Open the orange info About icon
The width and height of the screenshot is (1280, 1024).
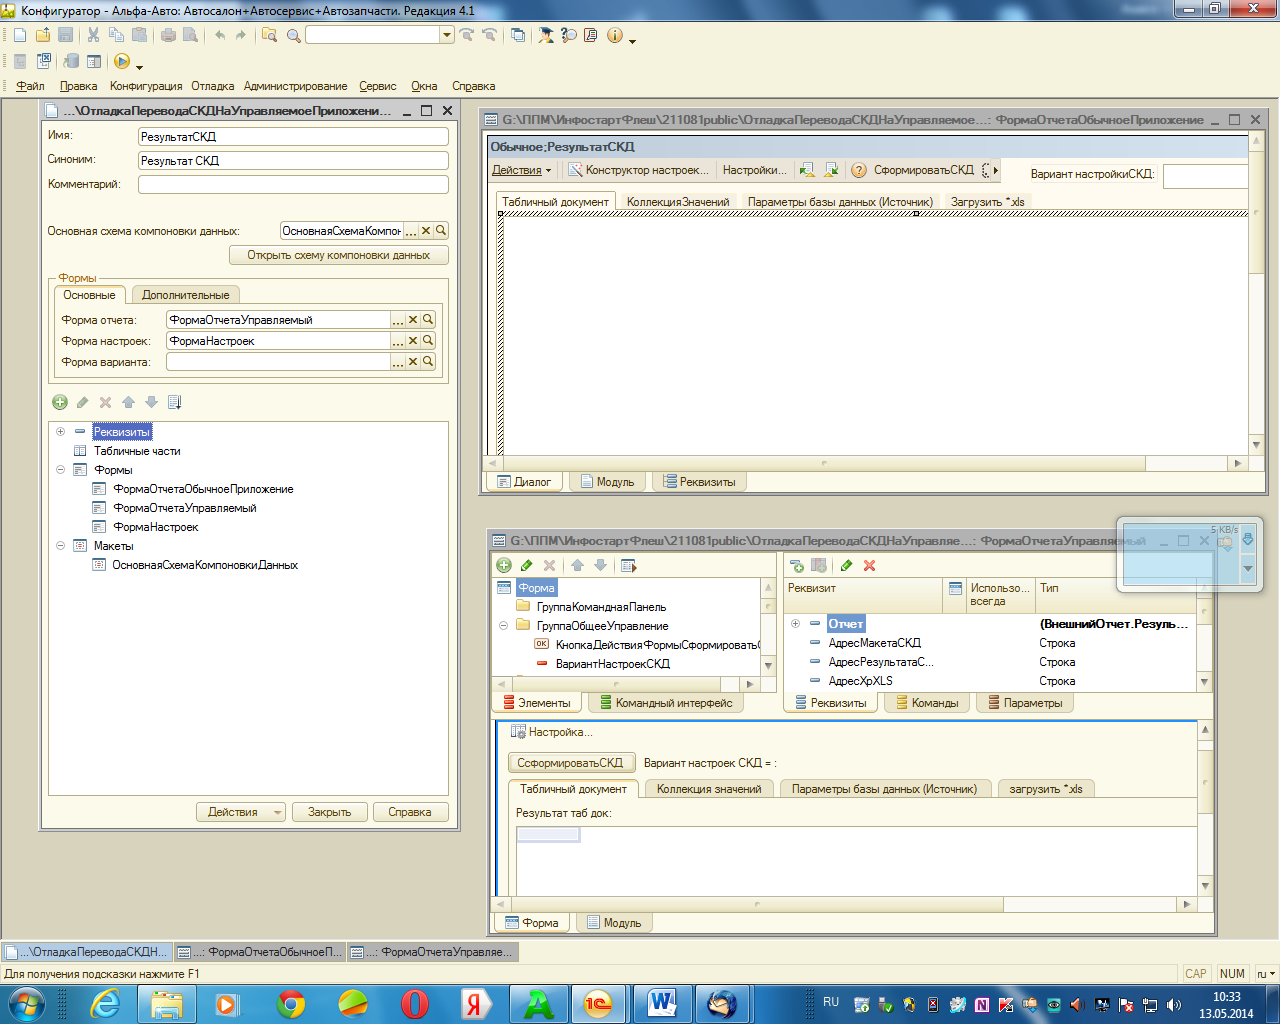click(615, 35)
